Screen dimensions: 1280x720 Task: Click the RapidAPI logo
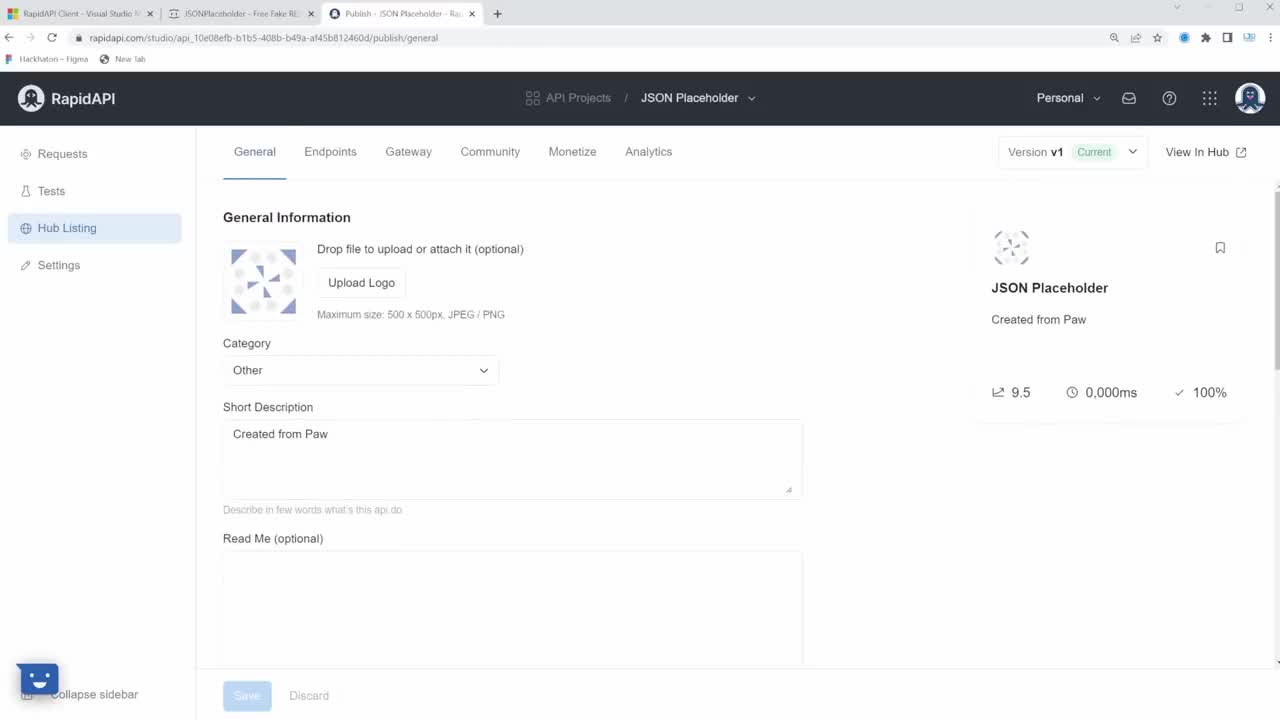(x=66, y=98)
